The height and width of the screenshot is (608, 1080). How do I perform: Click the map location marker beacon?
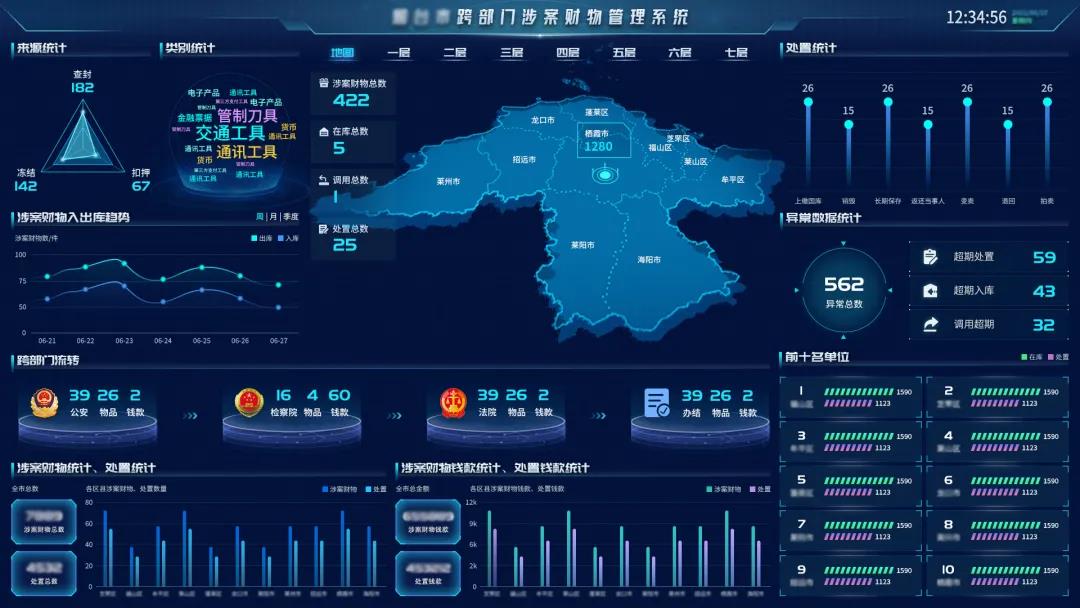coord(604,176)
